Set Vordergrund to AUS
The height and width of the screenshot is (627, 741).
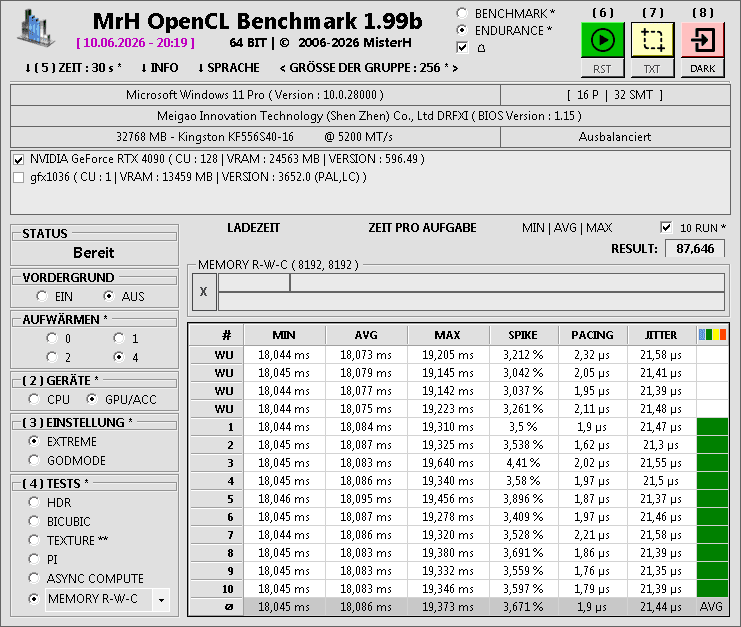click(x=109, y=296)
